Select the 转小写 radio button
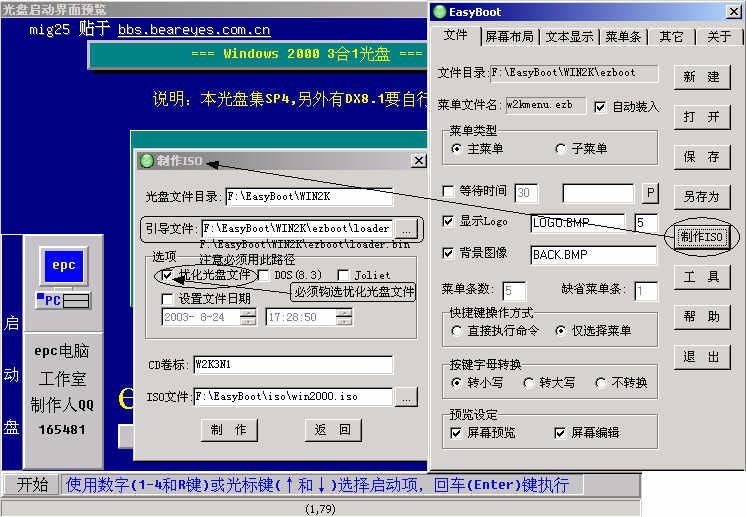This screenshot has height=517, width=746. point(456,383)
